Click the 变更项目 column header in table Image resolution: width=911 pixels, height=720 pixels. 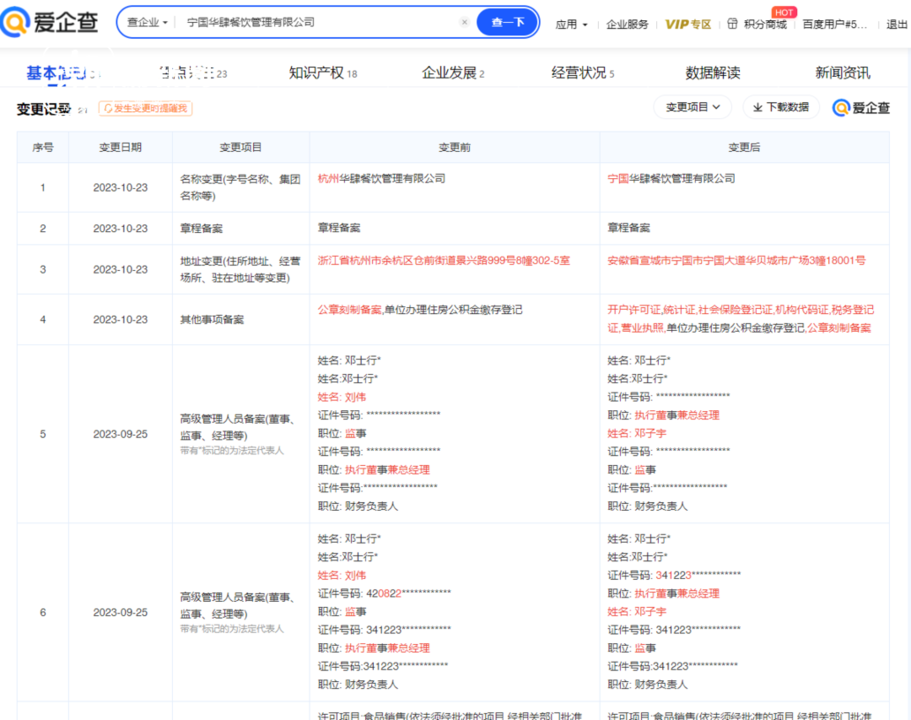[241, 148]
